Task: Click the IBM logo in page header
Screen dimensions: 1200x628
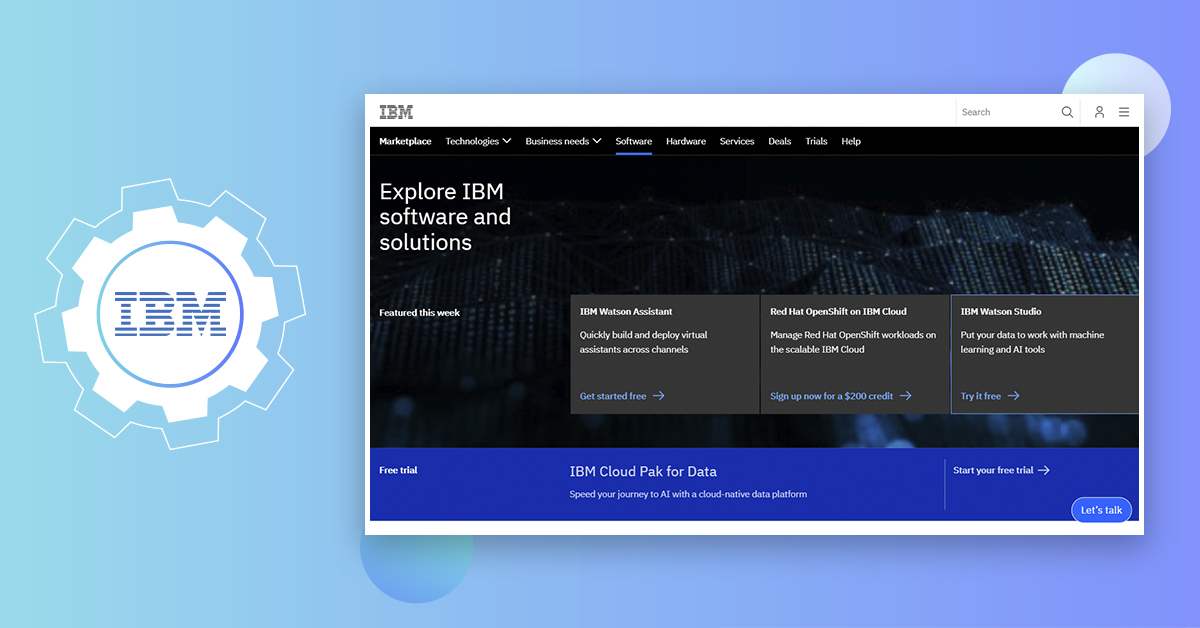Action: coord(396,112)
